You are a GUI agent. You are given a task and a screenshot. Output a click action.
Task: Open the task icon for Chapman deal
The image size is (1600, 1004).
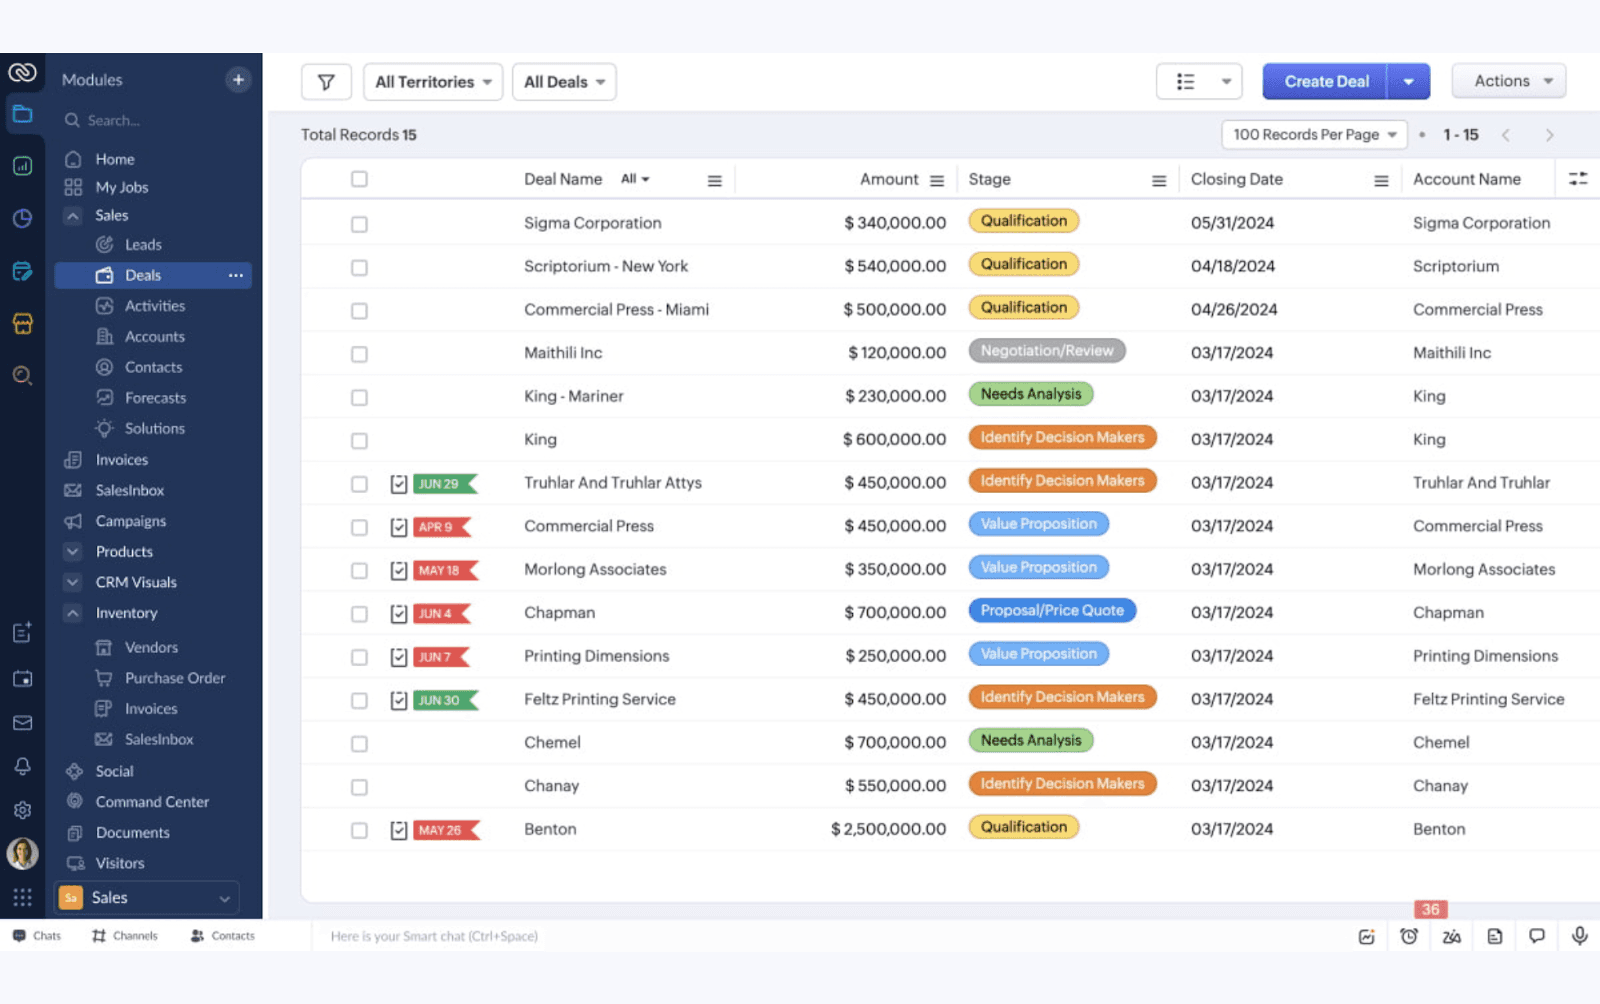[x=398, y=614]
